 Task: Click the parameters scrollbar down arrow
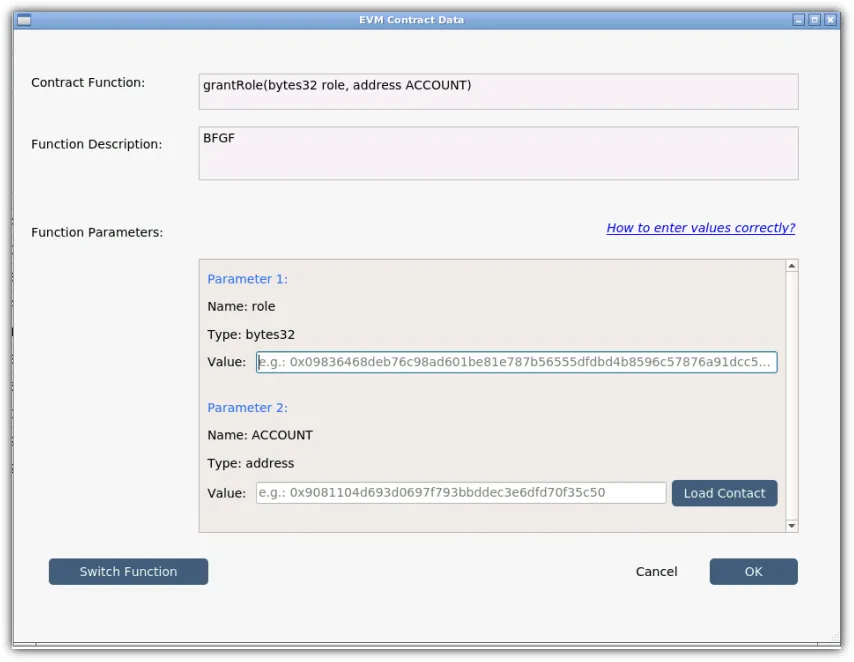click(792, 526)
